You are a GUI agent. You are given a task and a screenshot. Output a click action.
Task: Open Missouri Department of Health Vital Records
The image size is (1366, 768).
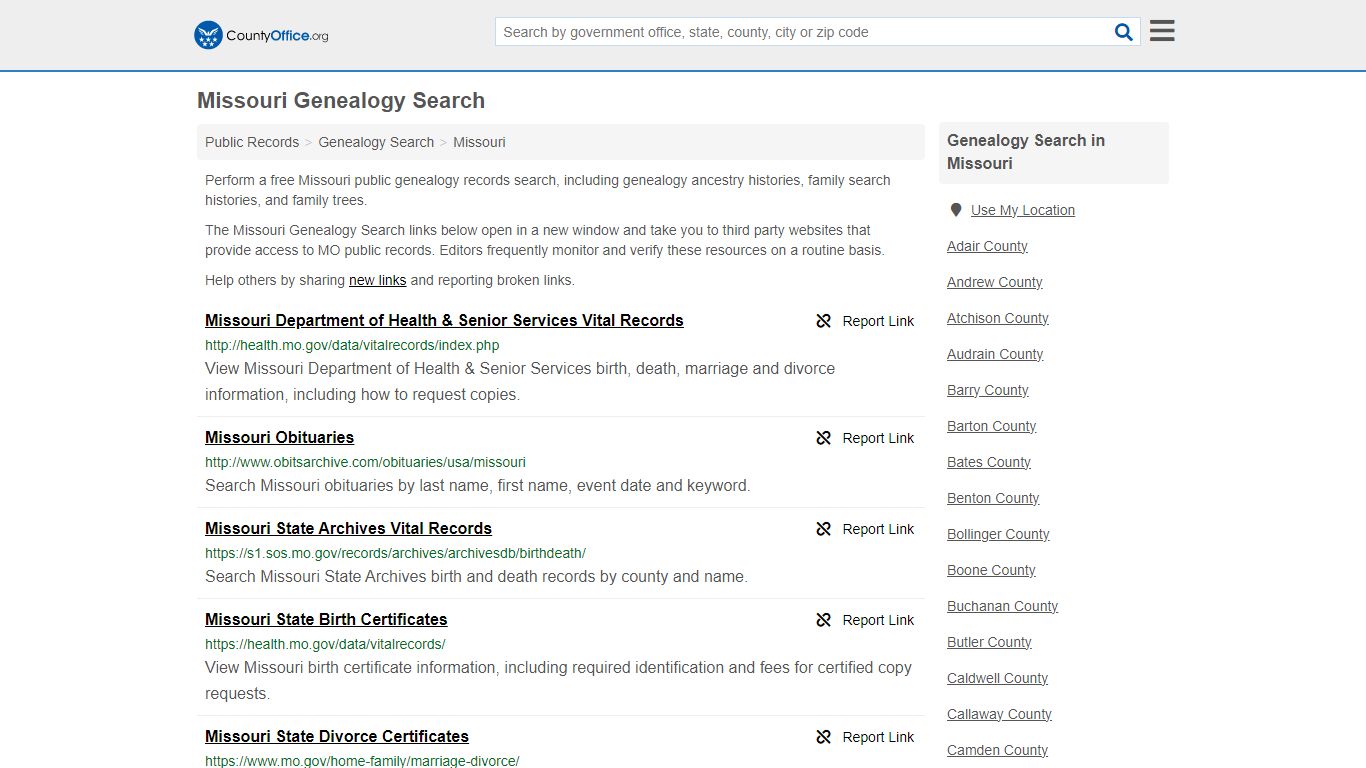pos(444,320)
